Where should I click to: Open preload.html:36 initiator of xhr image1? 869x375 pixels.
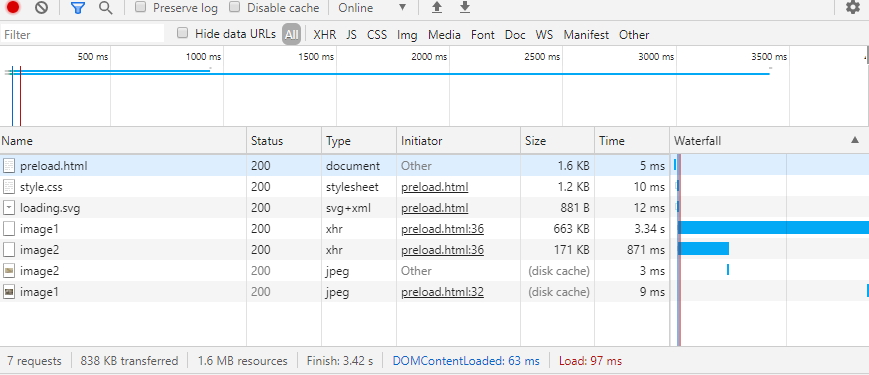[x=442, y=229]
